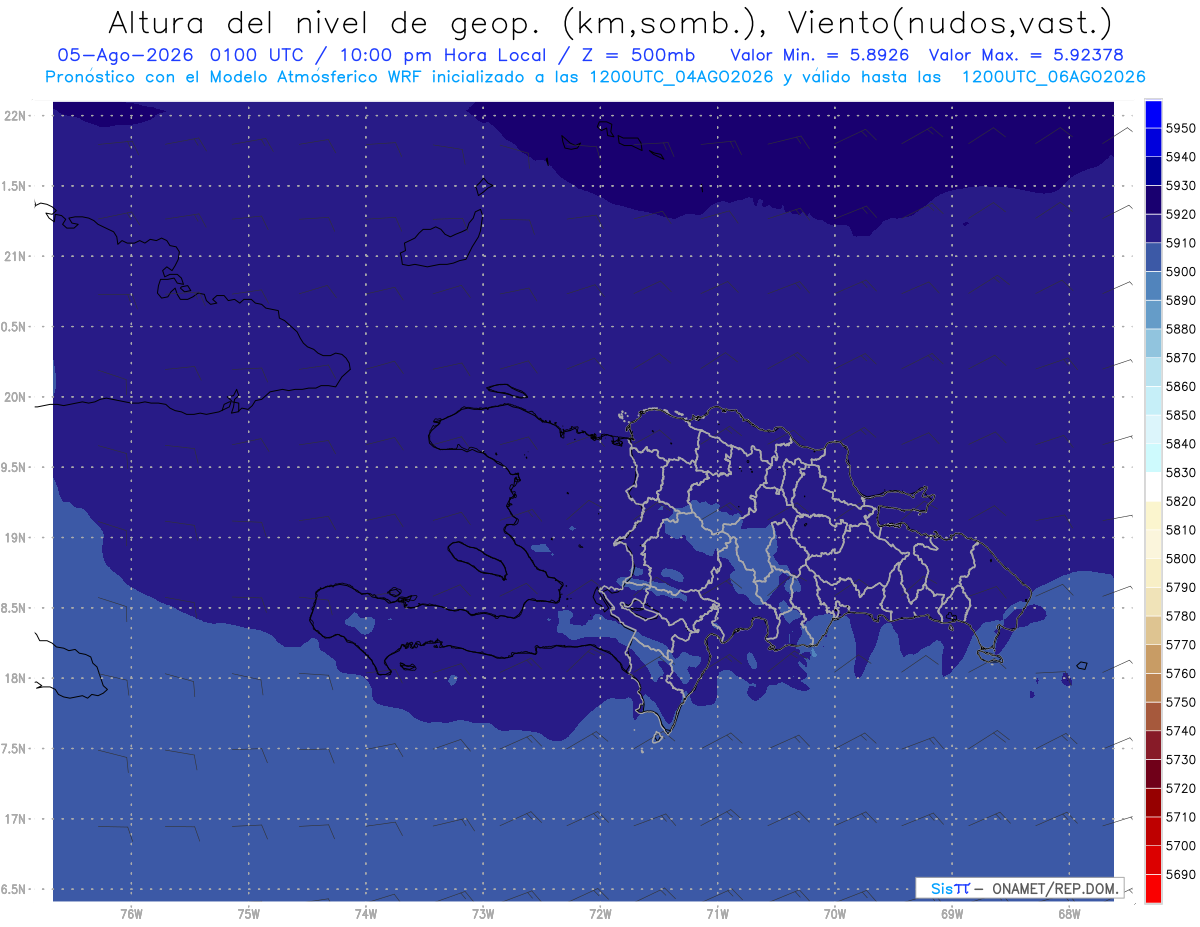Click the 69W longitude label

pyautogui.click(x=951, y=913)
